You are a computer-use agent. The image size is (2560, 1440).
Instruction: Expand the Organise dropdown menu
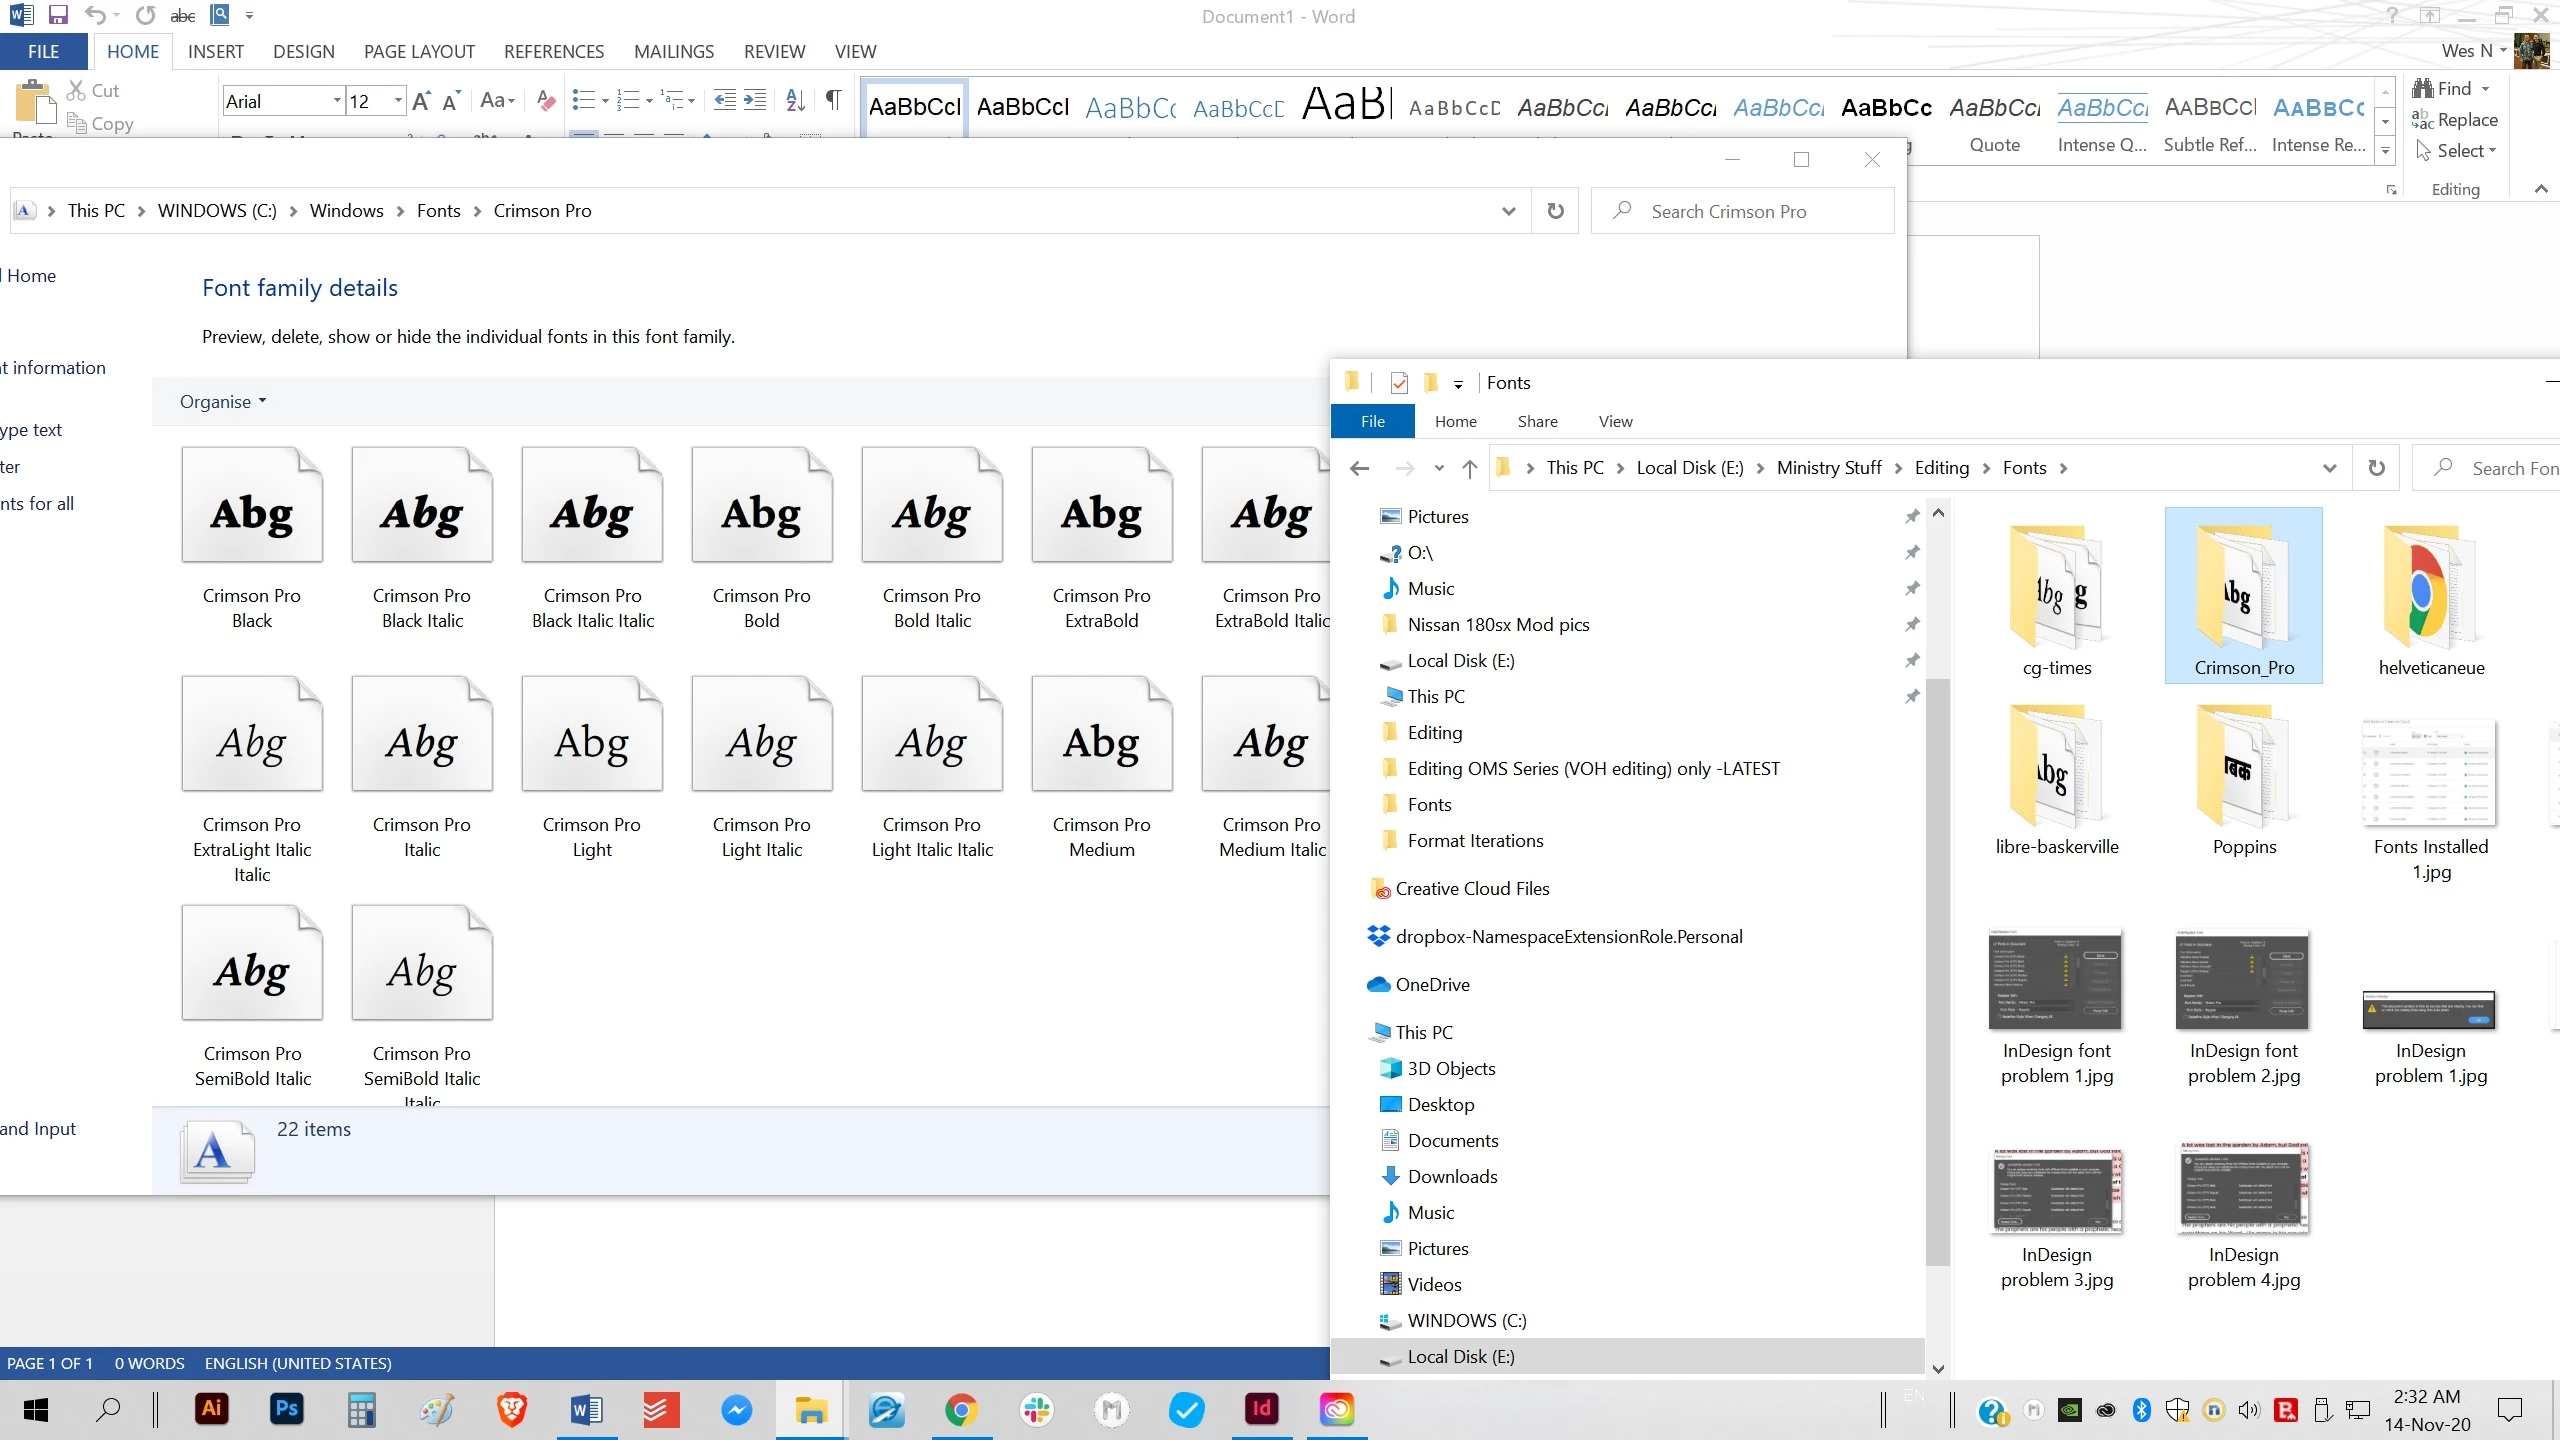click(223, 402)
